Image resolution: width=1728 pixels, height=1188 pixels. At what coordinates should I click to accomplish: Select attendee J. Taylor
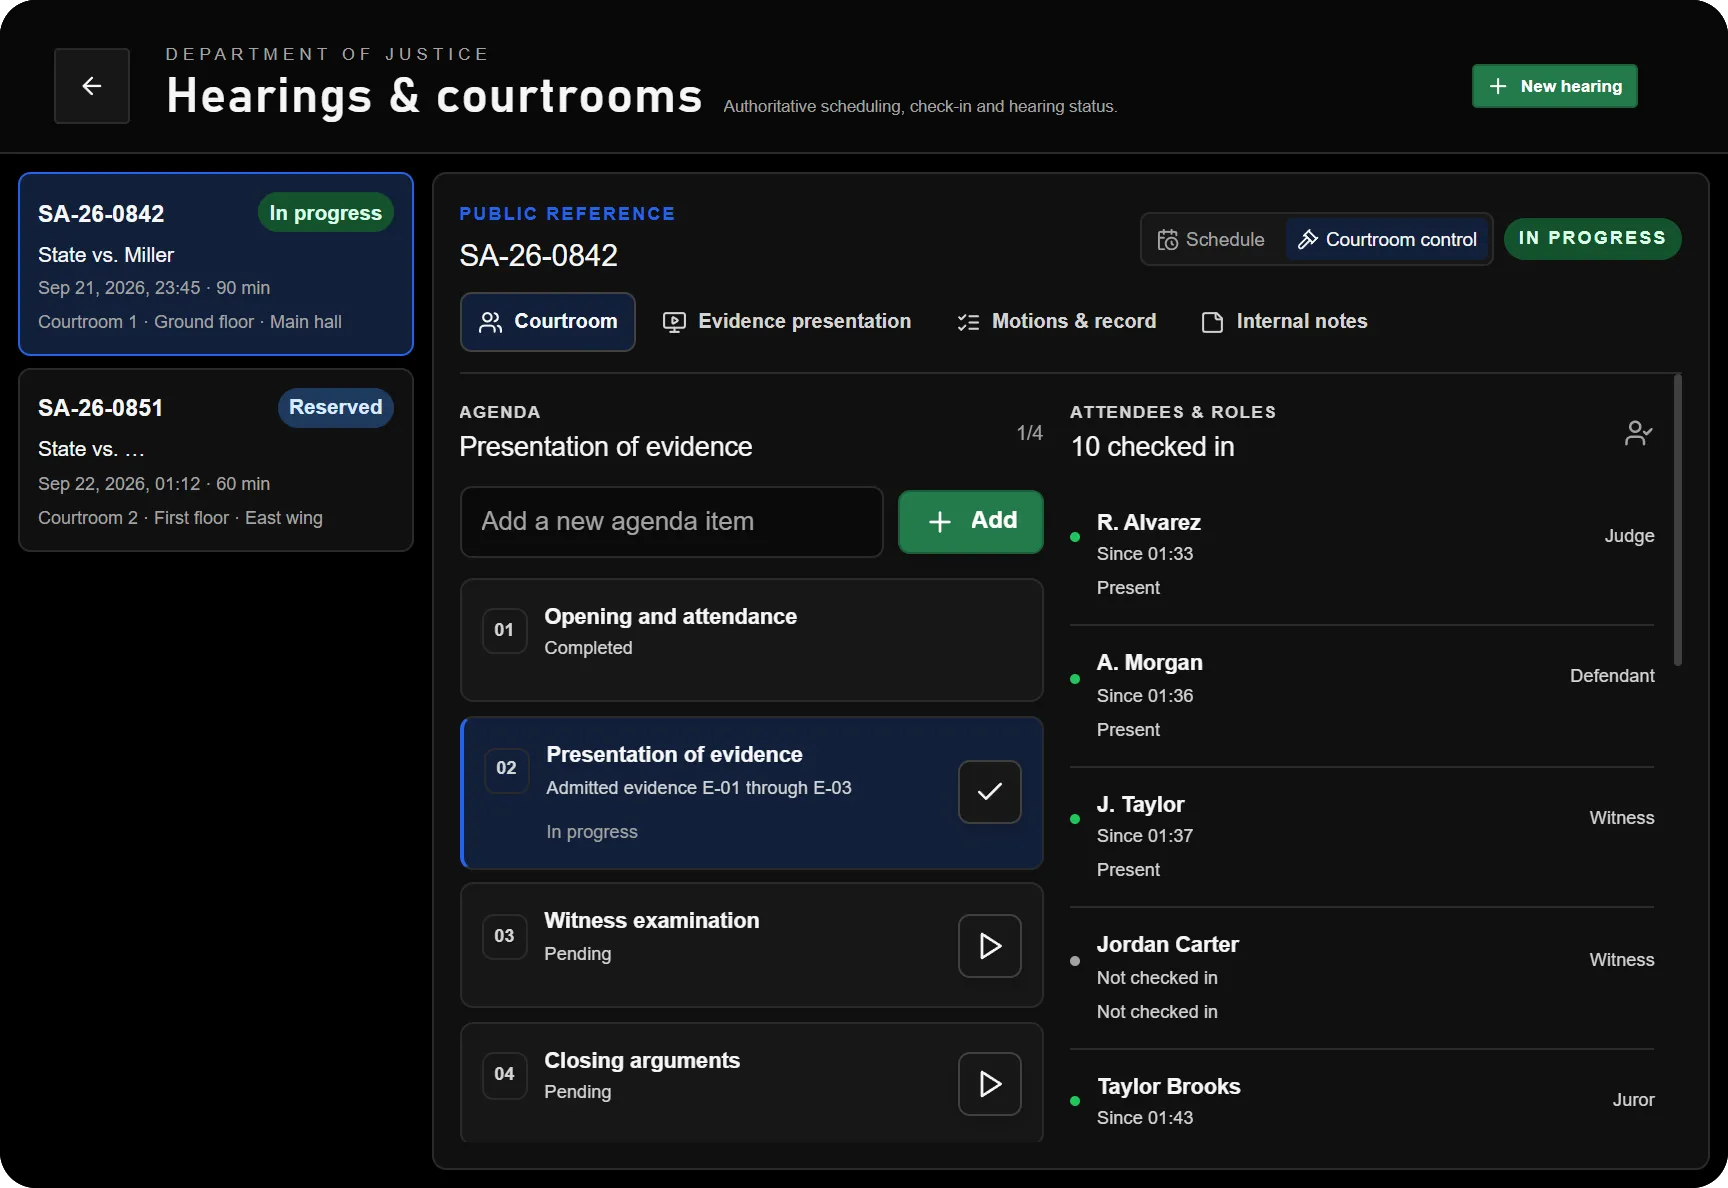1362,837
